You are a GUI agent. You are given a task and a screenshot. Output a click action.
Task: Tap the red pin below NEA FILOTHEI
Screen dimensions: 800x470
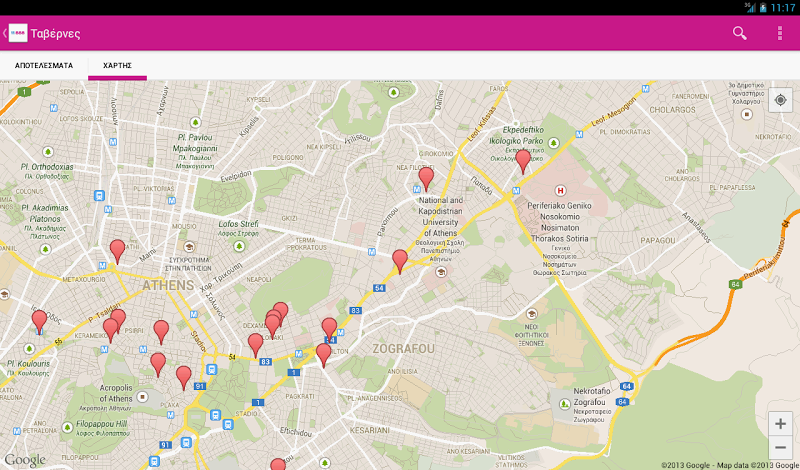[426, 179]
